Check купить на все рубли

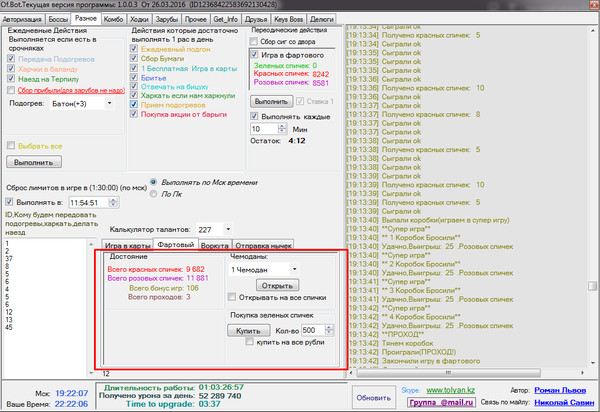tap(249, 342)
